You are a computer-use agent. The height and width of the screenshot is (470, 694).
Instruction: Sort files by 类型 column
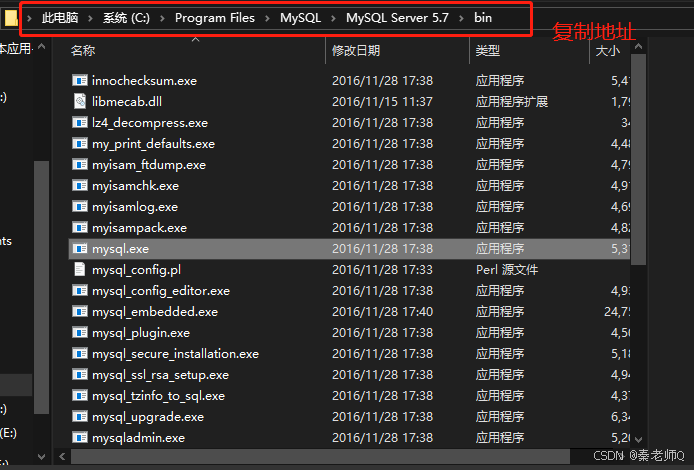487,50
